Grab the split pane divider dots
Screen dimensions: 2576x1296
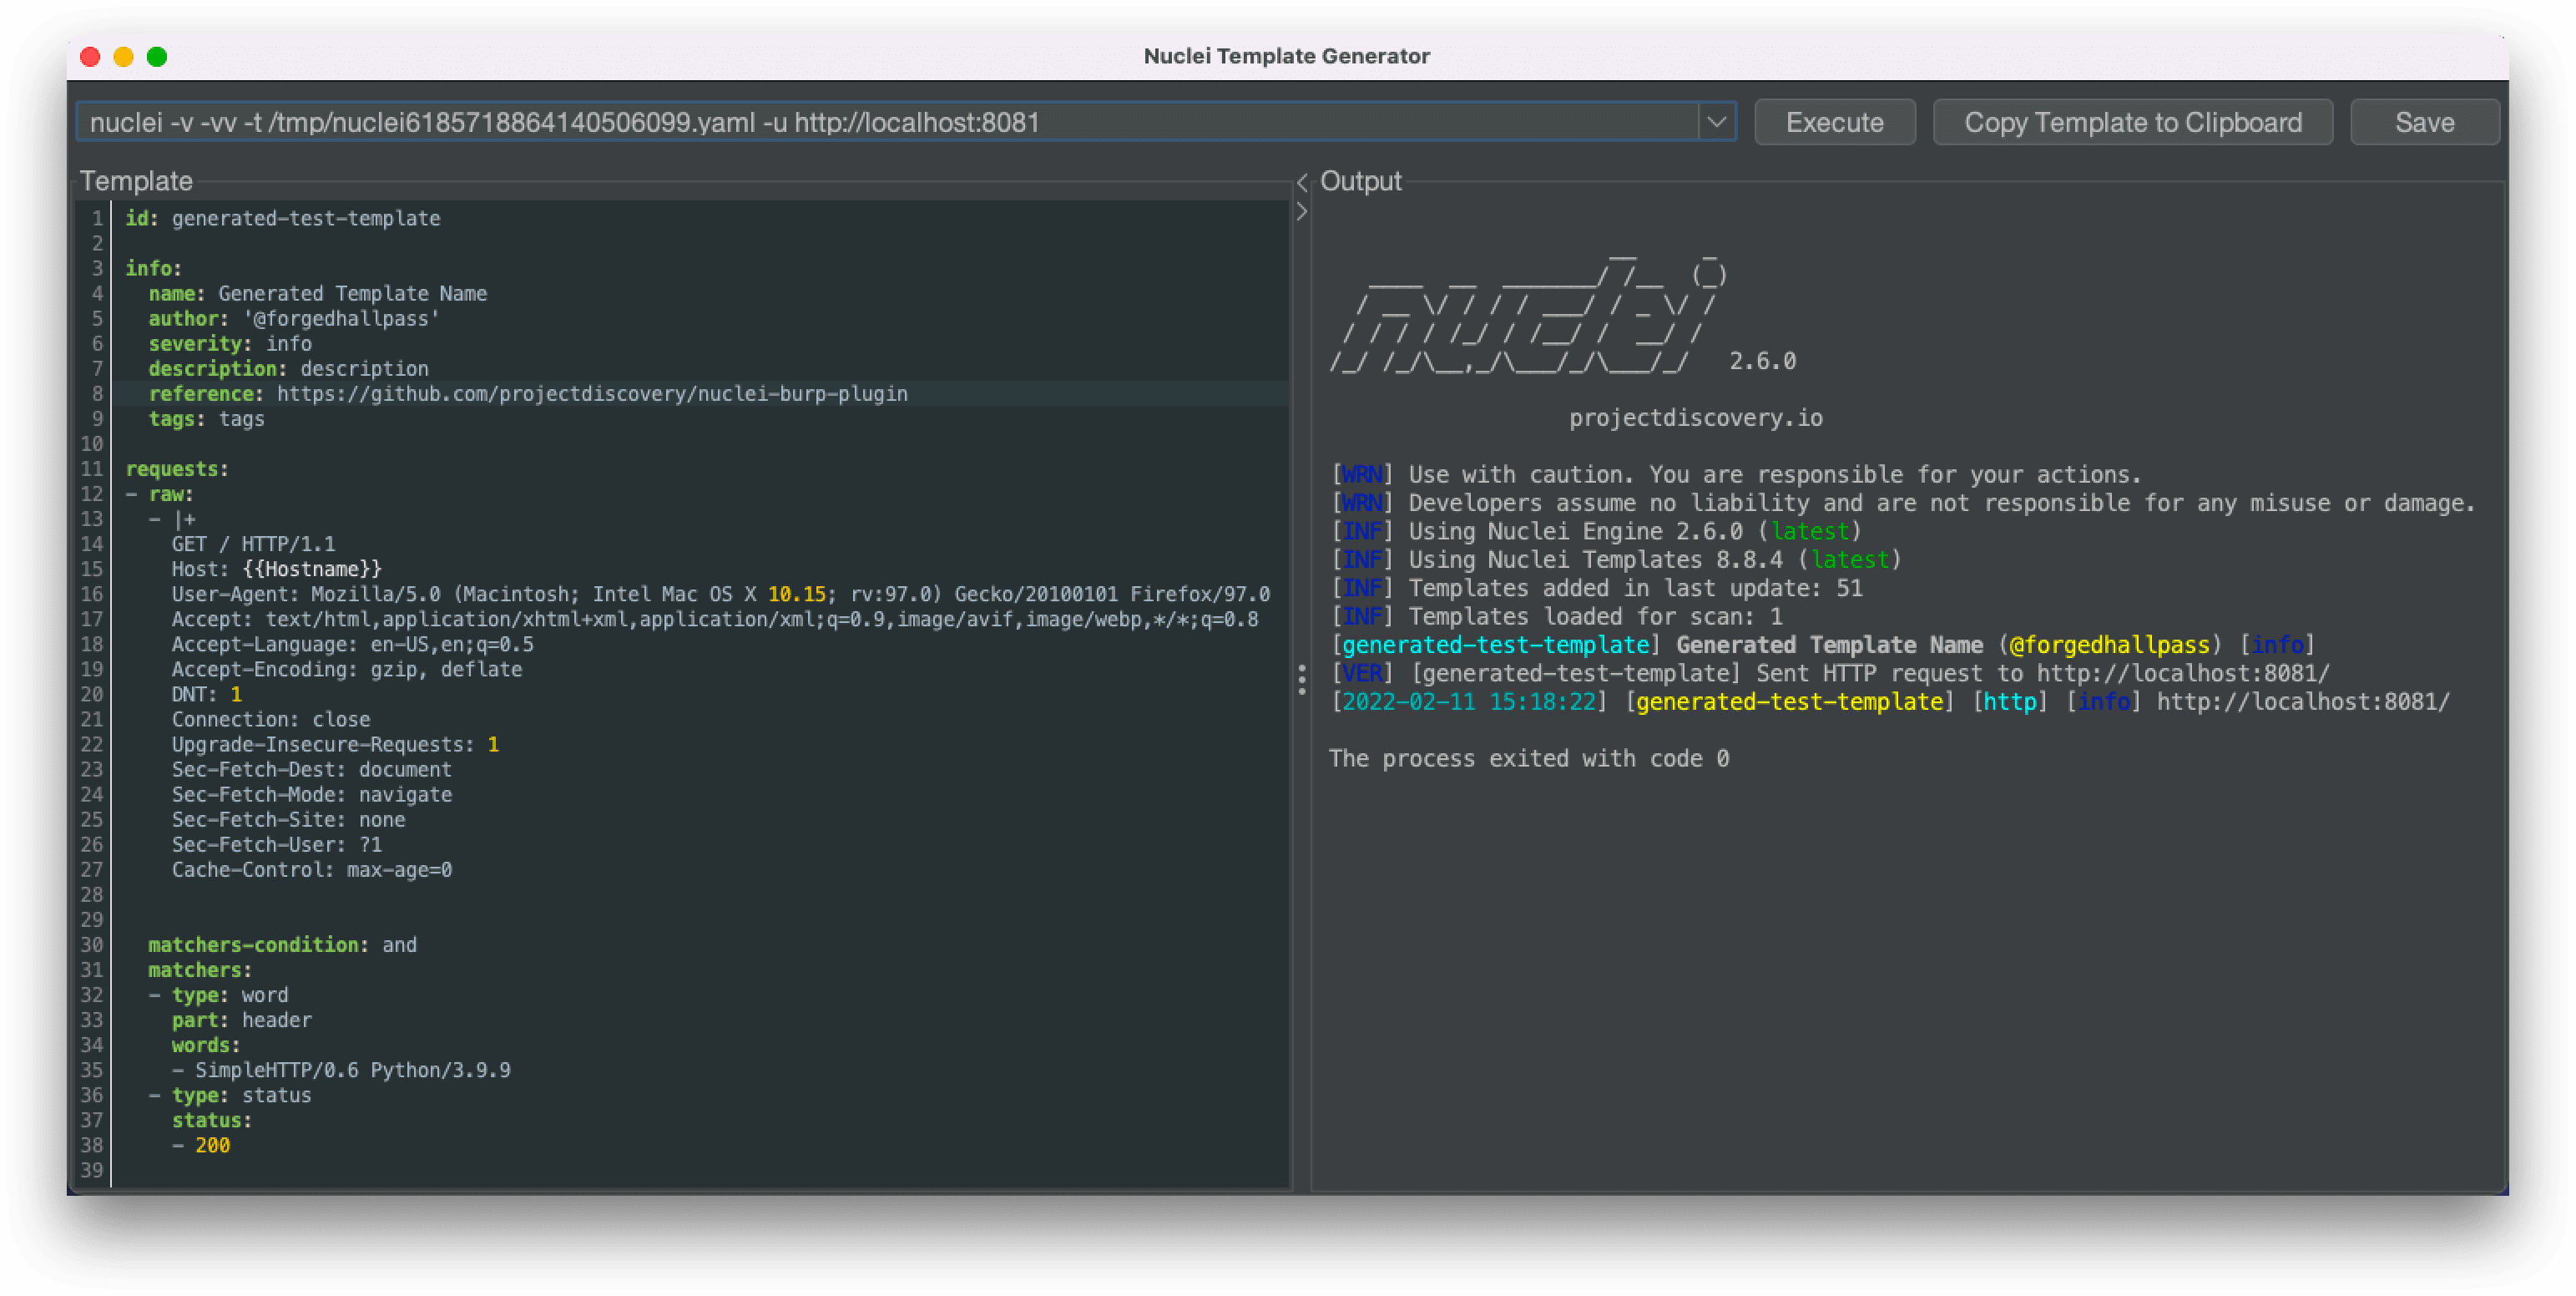click(1301, 679)
